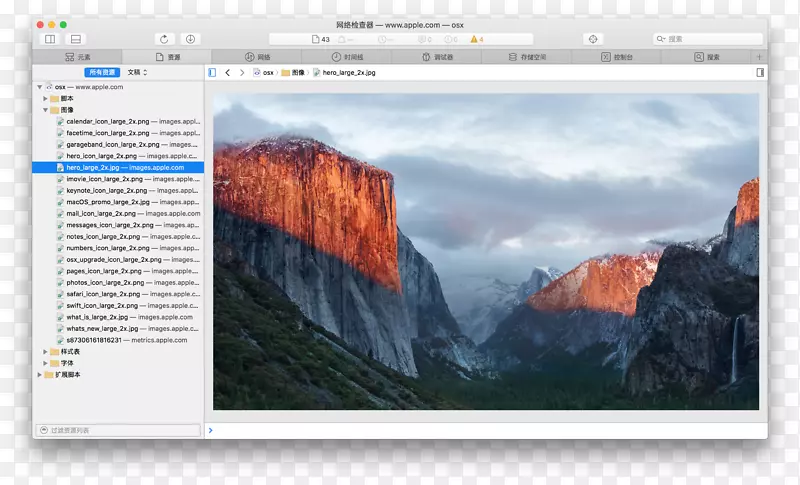Image resolution: width=800 pixels, height=485 pixels.
Task: Switch to the 控制台 tab
Action: coord(617,57)
